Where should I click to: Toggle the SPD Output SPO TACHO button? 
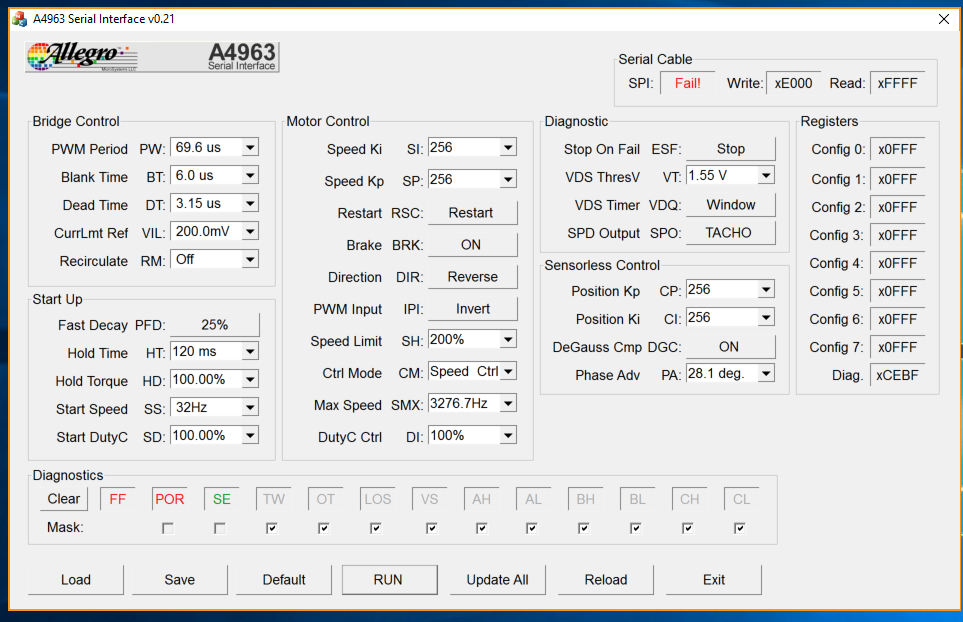point(731,233)
